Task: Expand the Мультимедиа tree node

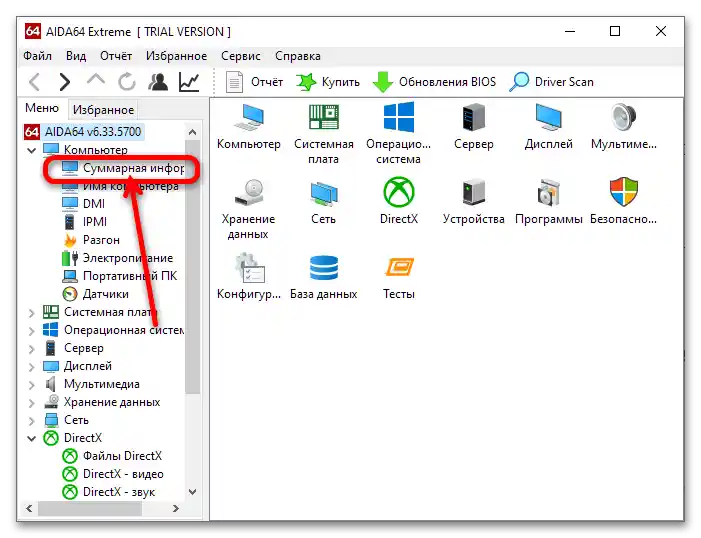Action: pos(31,385)
